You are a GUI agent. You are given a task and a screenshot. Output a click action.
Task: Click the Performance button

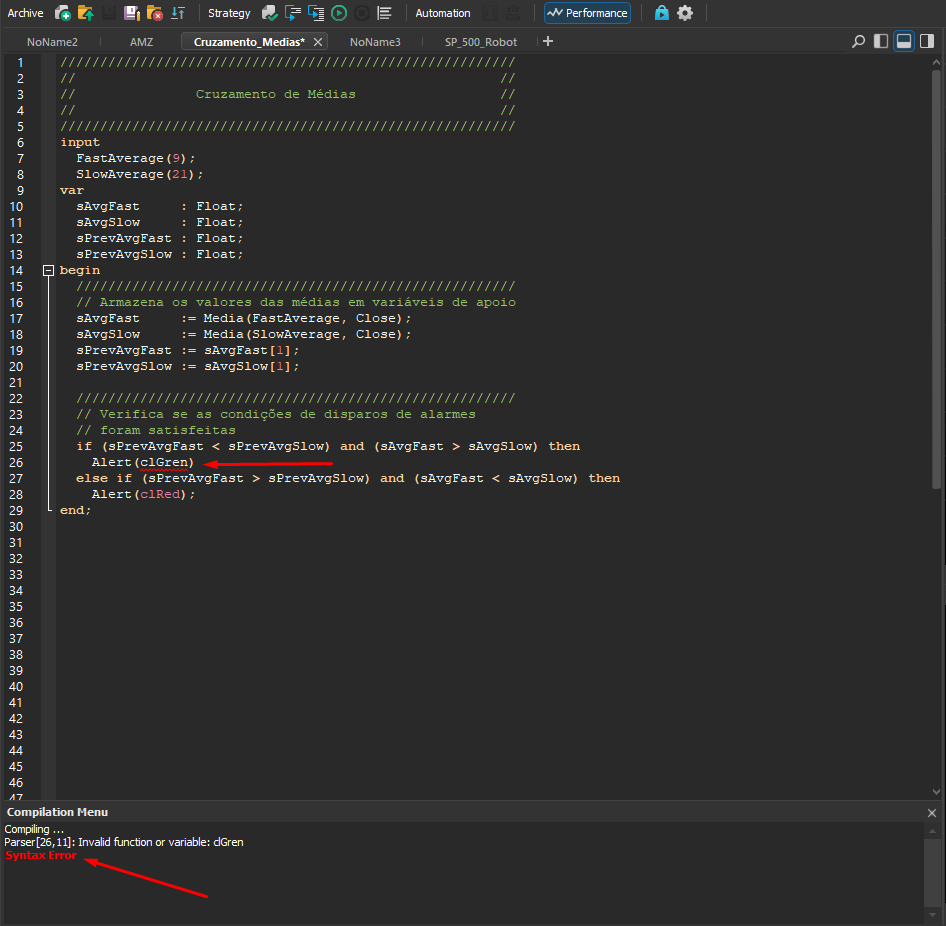[587, 13]
